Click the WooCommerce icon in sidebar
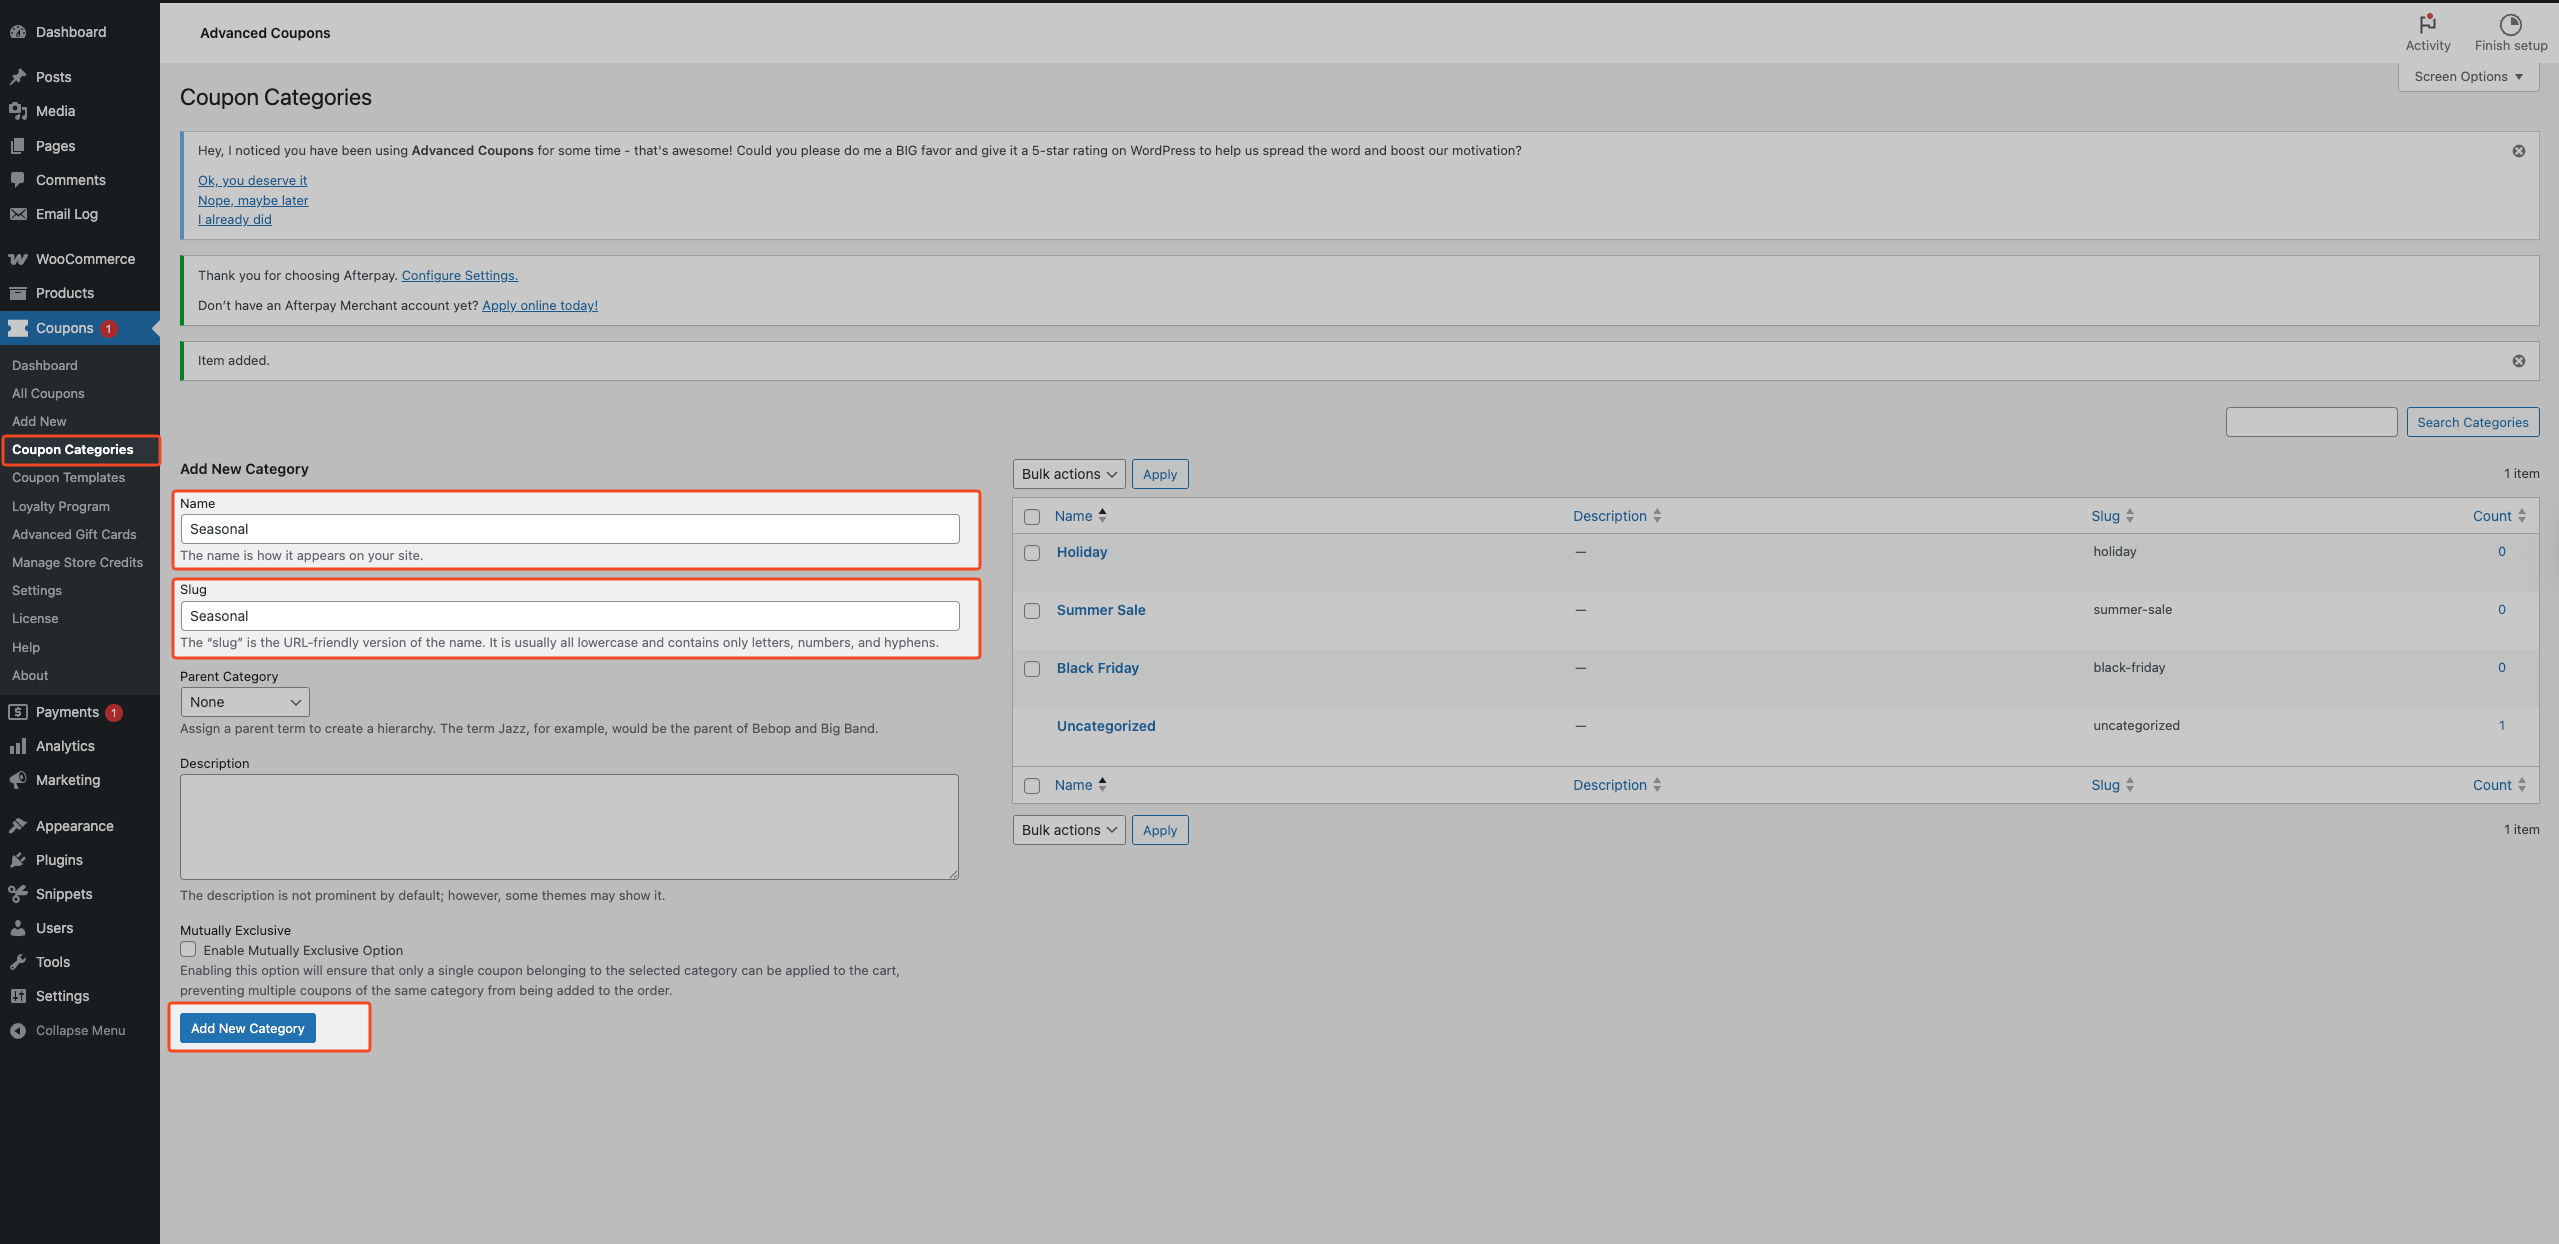 click(18, 259)
